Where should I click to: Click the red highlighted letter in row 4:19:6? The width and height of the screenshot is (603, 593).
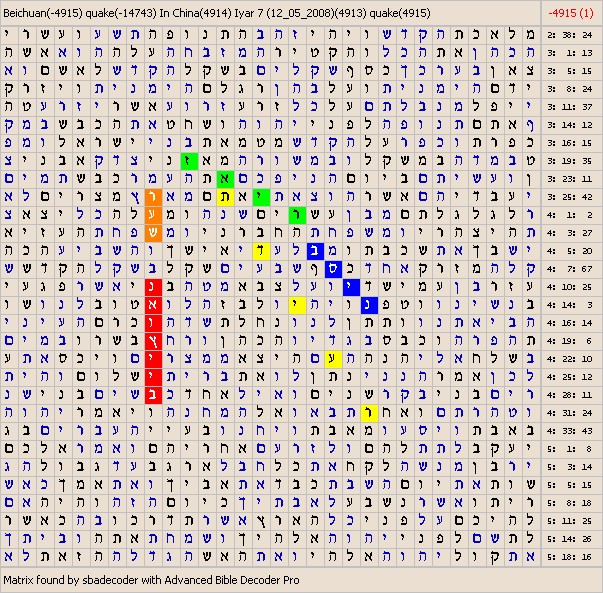tap(153, 341)
